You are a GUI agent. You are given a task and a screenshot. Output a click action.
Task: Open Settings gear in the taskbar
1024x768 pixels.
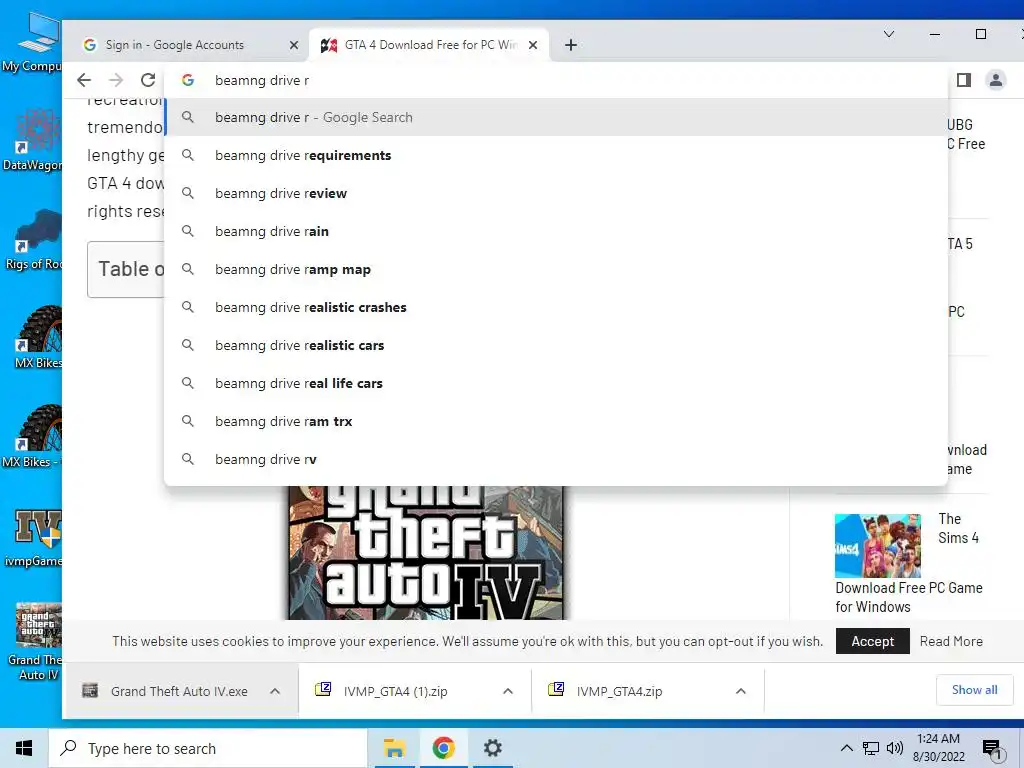[x=492, y=748]
